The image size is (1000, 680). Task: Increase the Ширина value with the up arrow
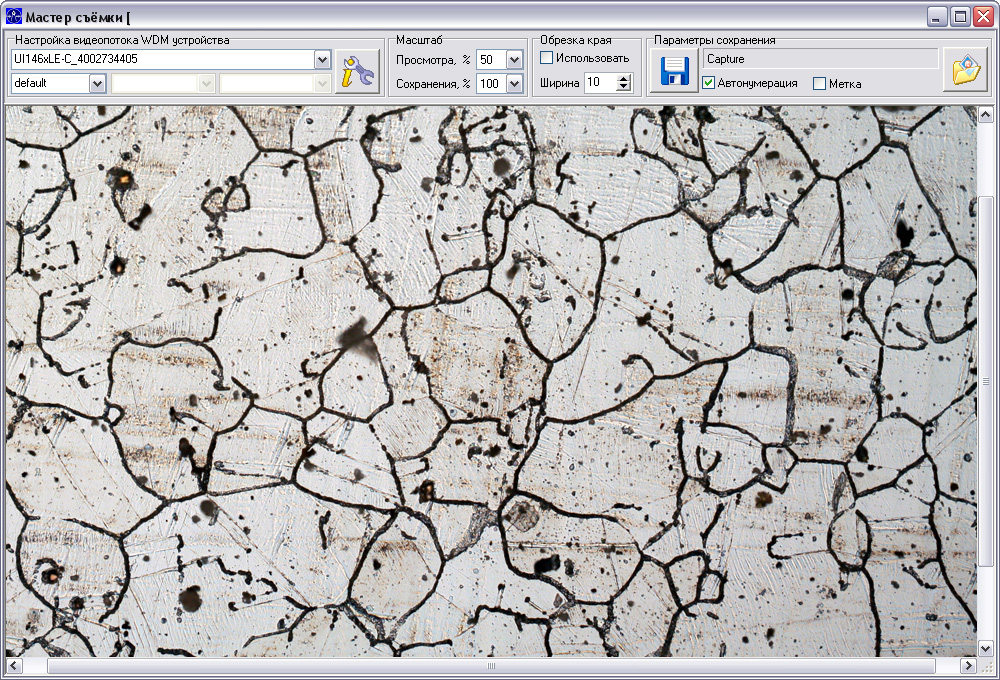(624, 78)
